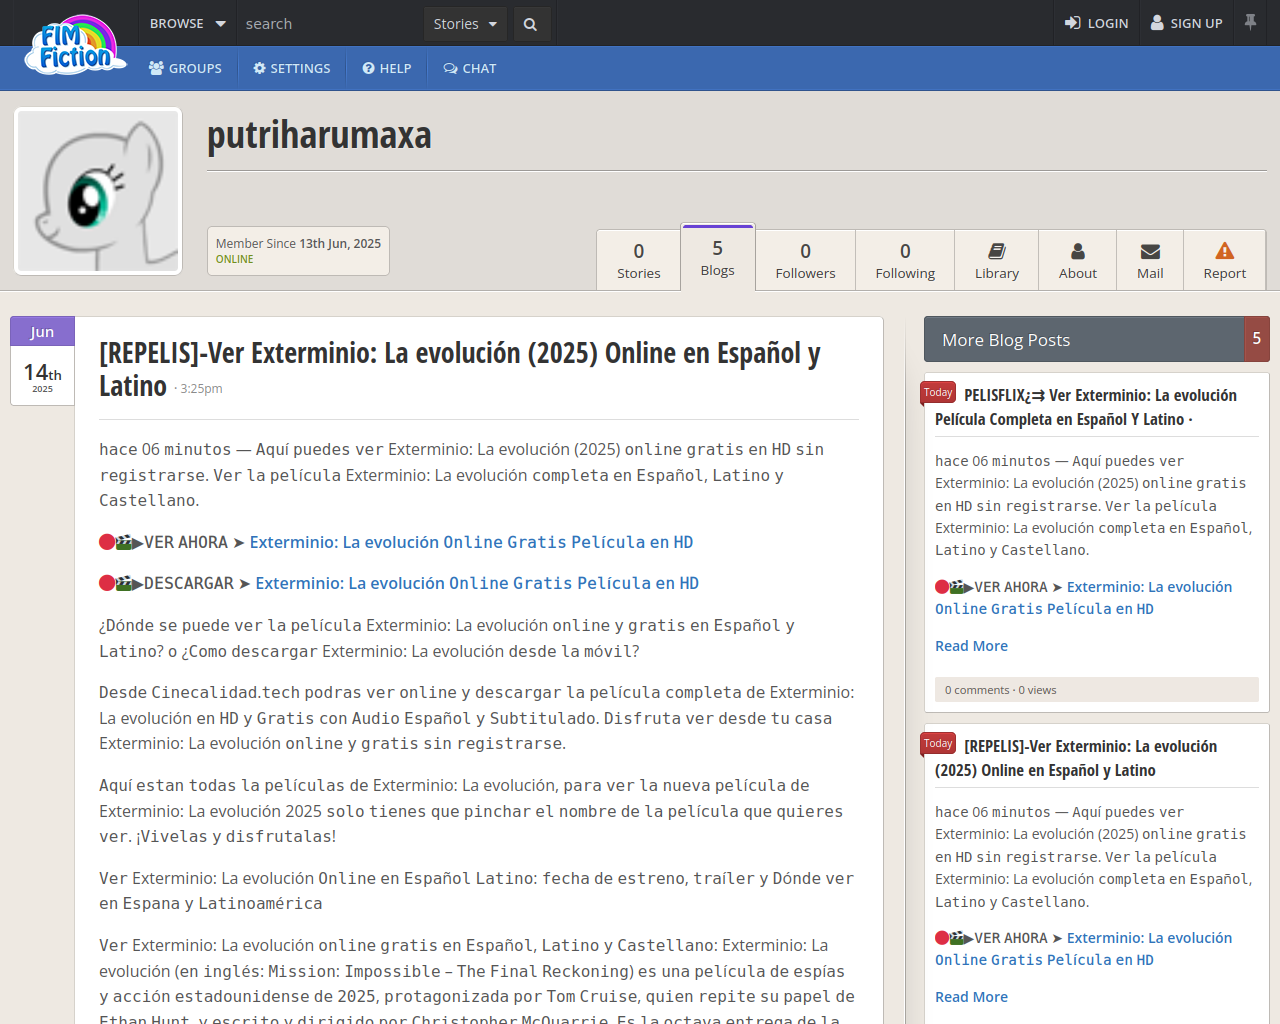The image size is (1280, 1024).
Task: Open the Browse dropdown menu
Action: coord(187,23)
